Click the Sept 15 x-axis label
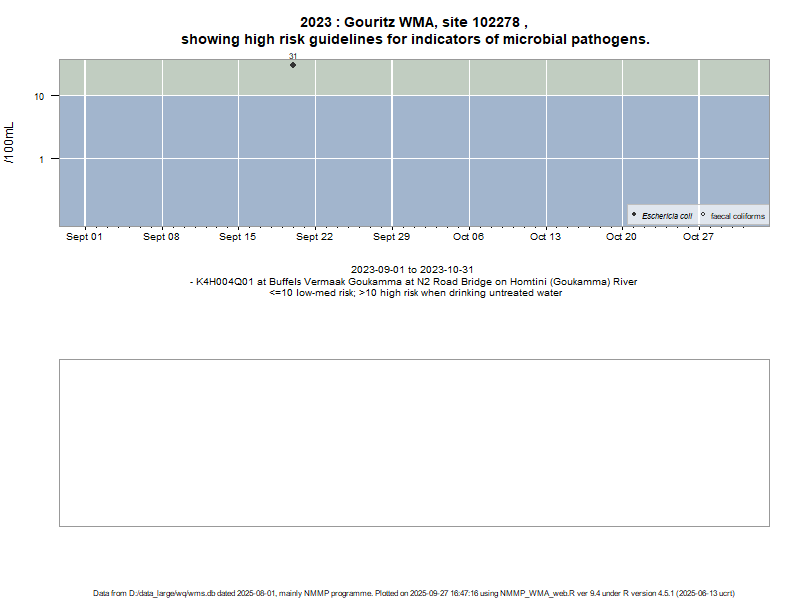 (x=238, y=237)
